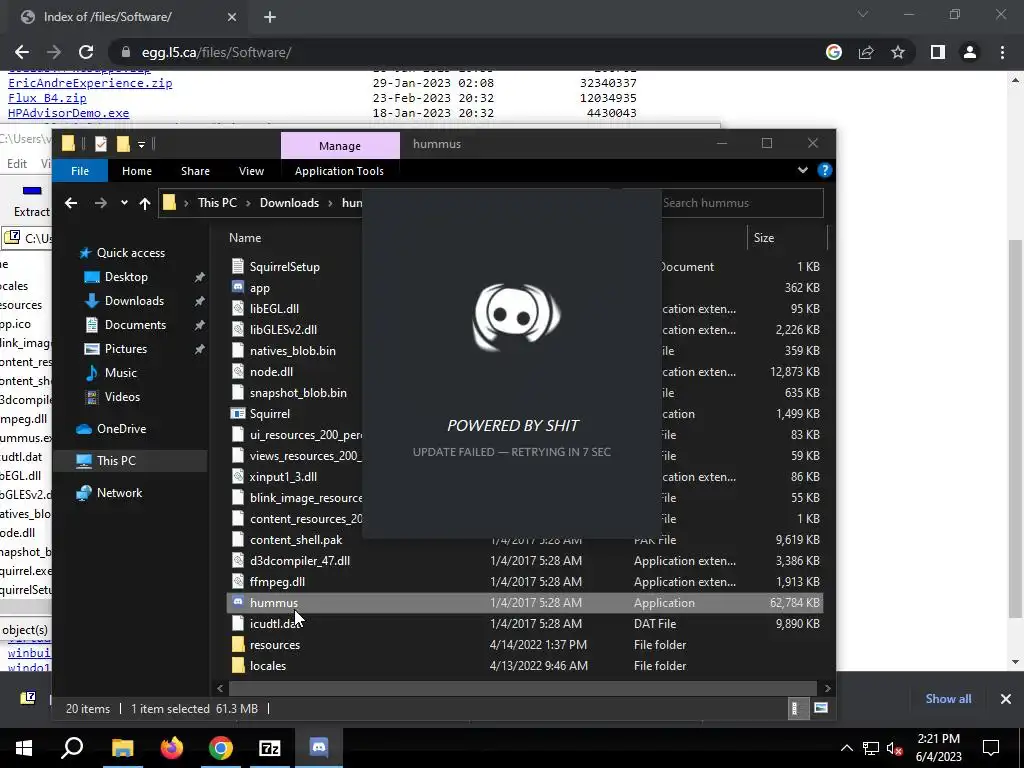Select the SquirrelSetup file

285,267
